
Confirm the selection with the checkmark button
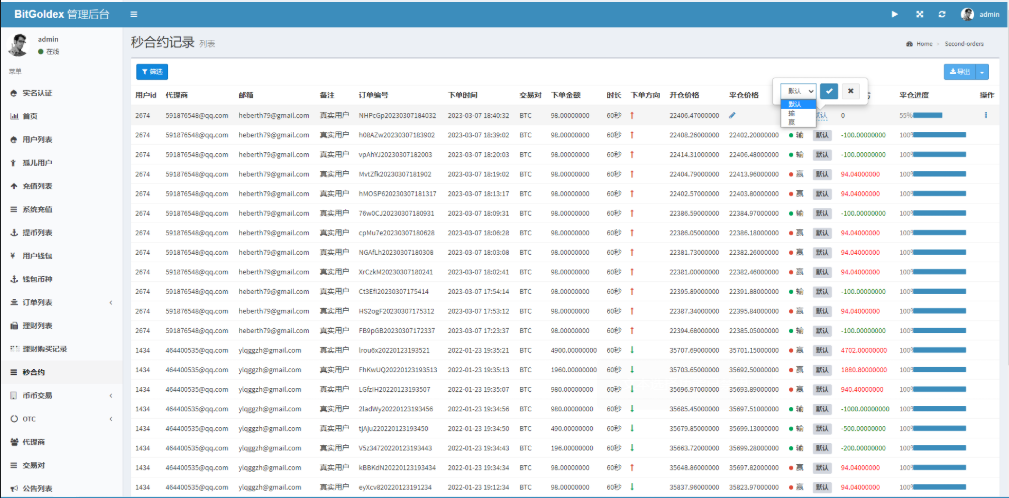pyautogui.click(x=829, y=91)
